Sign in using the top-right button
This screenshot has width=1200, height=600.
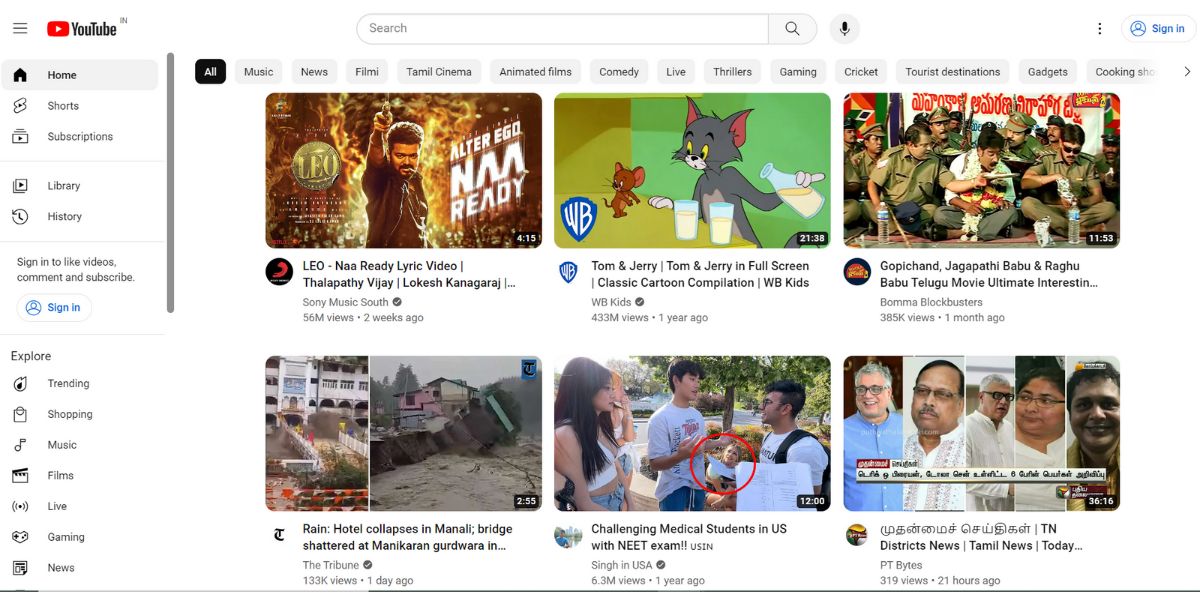[1157, 28]
